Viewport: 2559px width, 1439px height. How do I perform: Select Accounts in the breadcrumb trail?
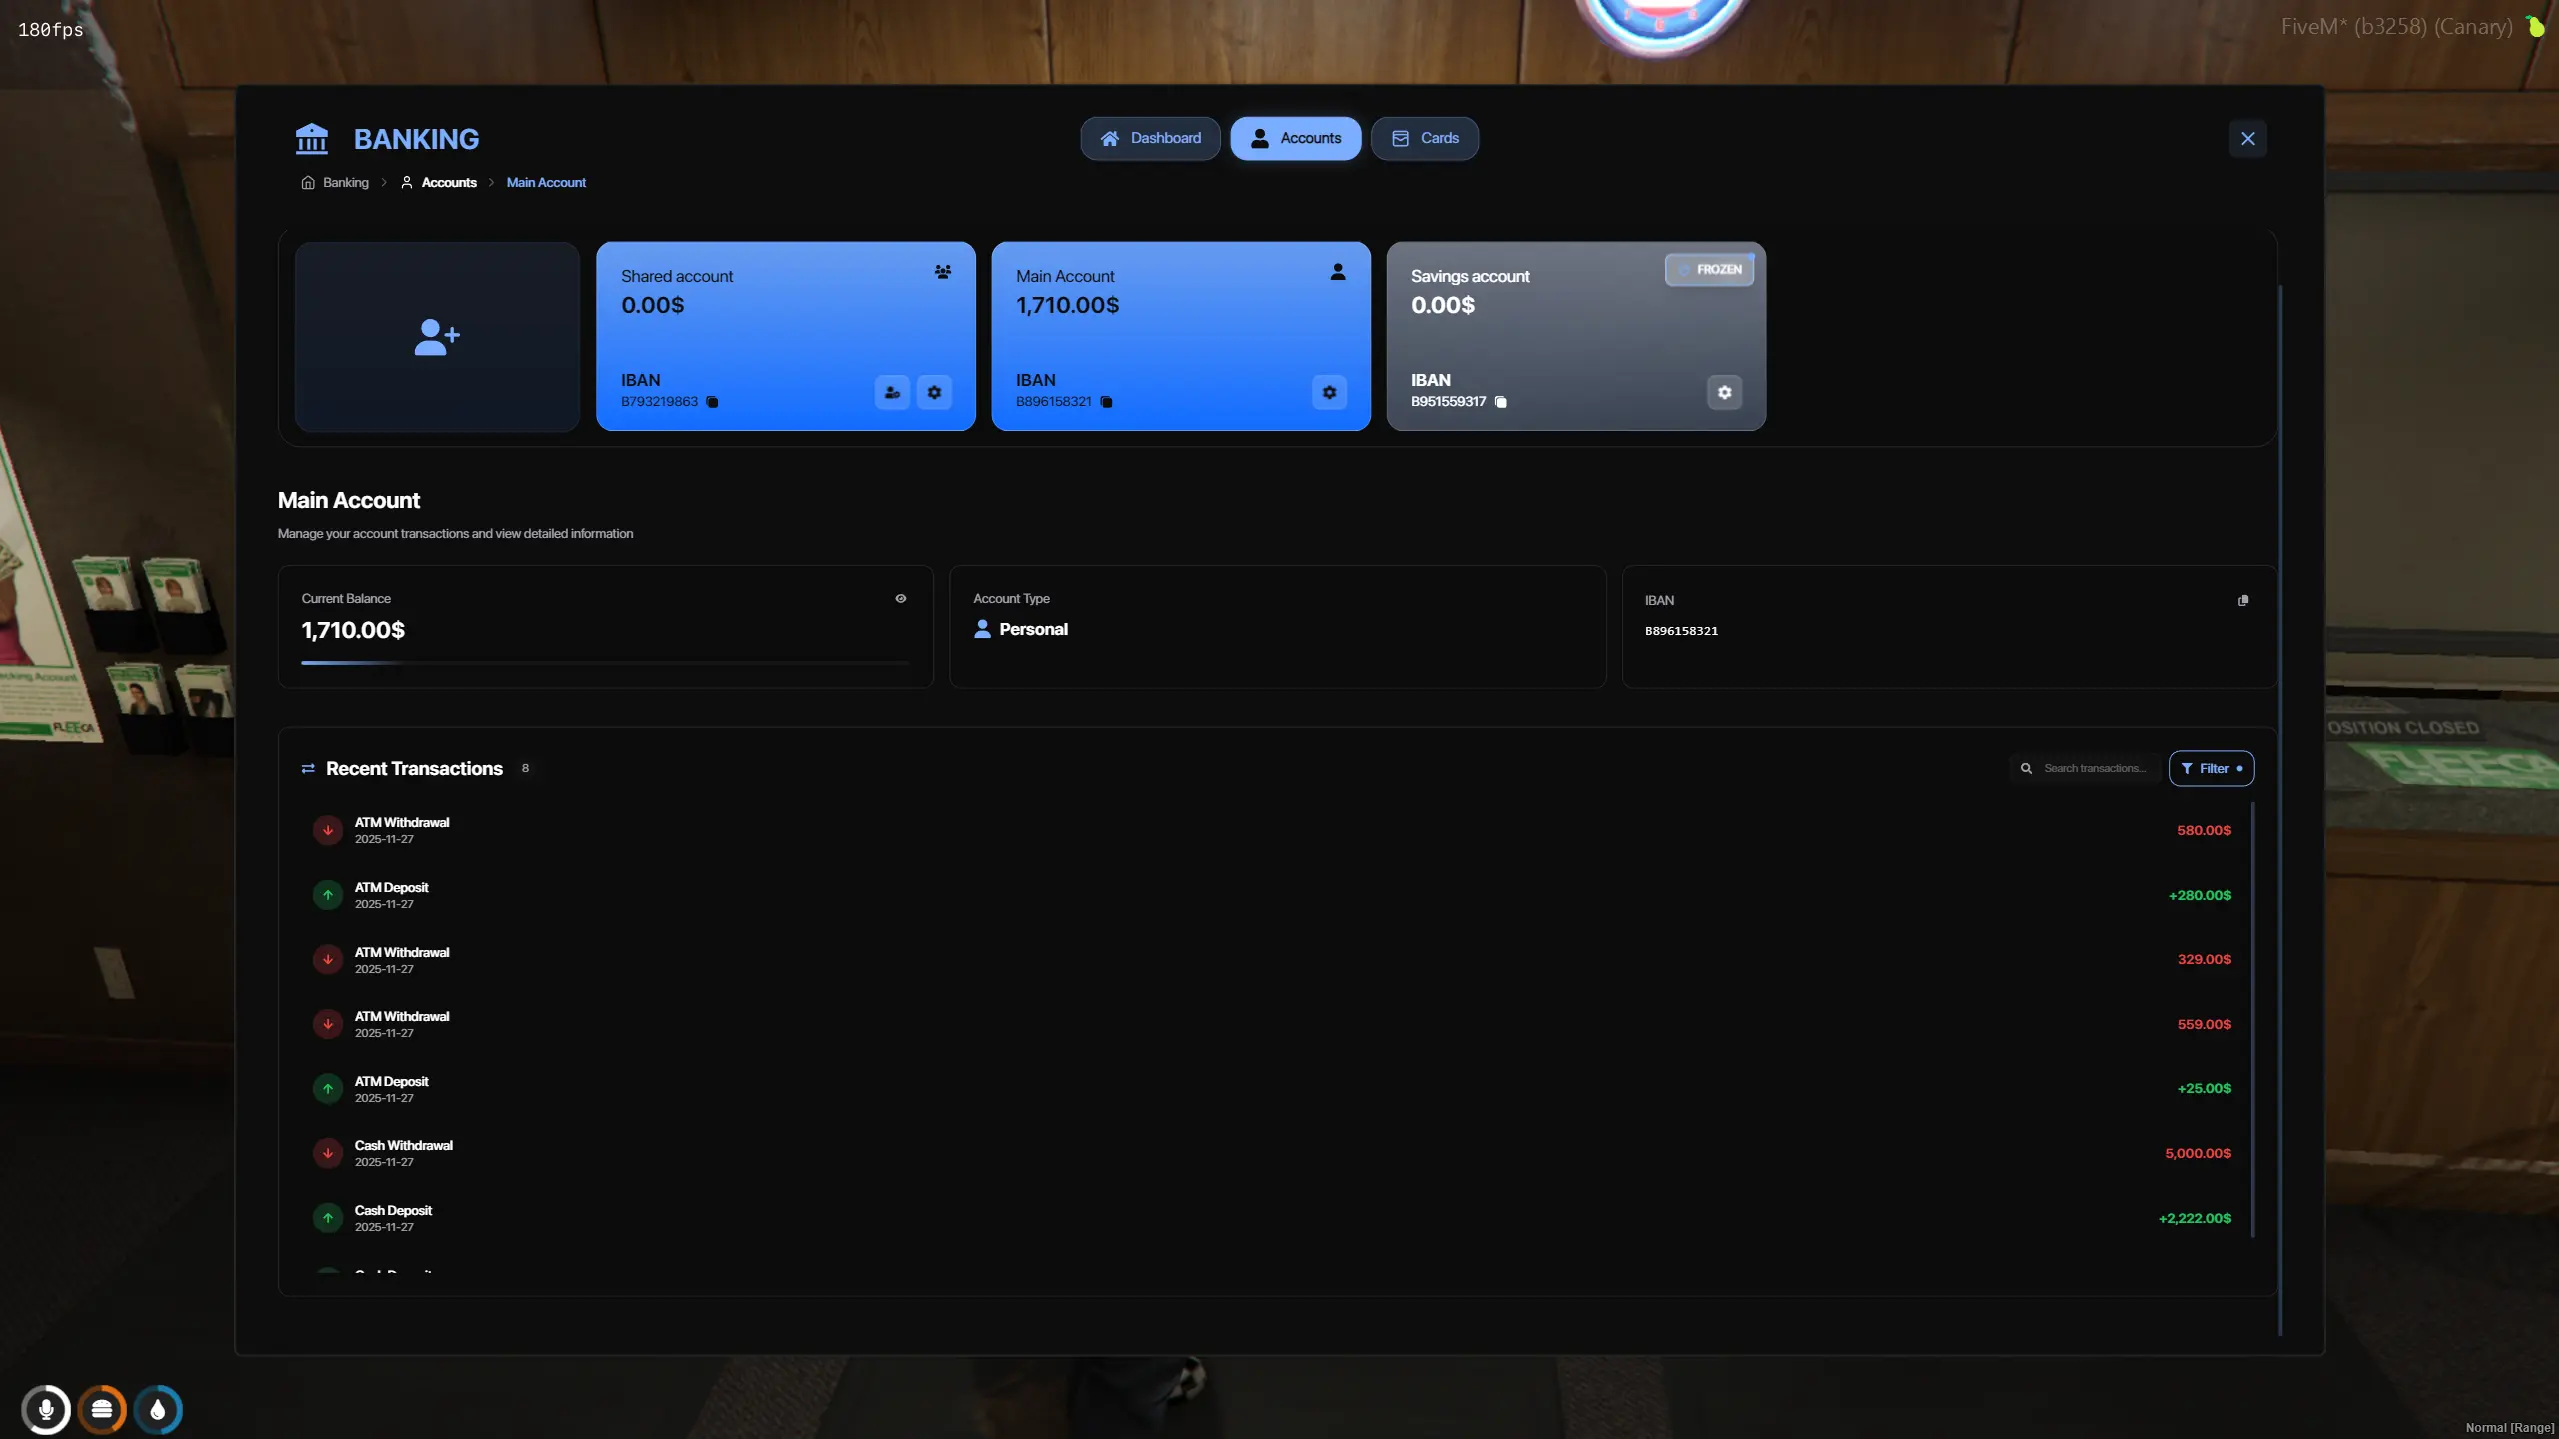tap(450, 182)
